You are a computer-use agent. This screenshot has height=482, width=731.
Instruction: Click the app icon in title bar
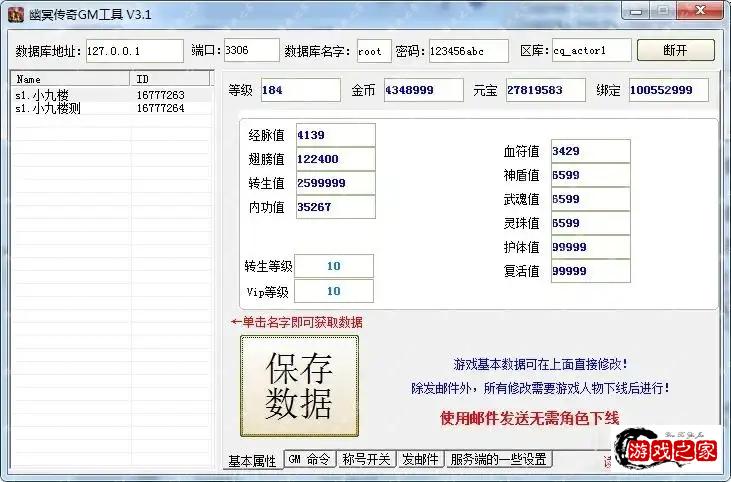click(x=16, y=14)
